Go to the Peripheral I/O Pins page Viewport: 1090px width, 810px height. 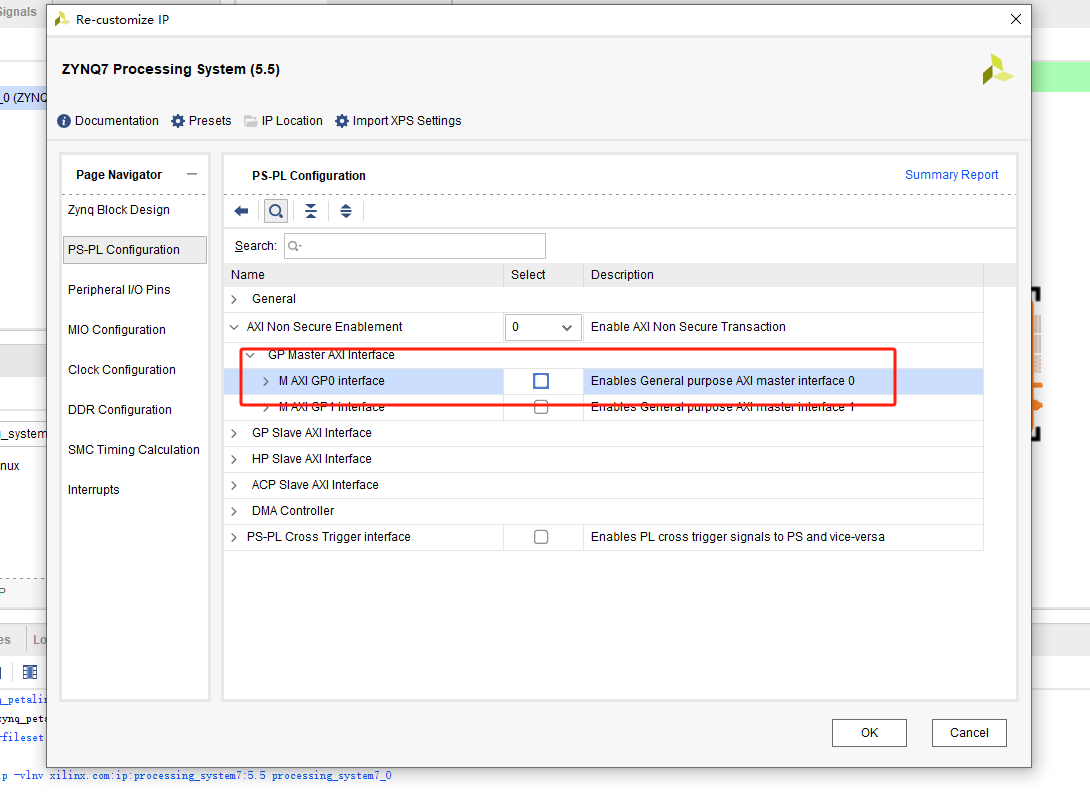[x=119, y=290]
